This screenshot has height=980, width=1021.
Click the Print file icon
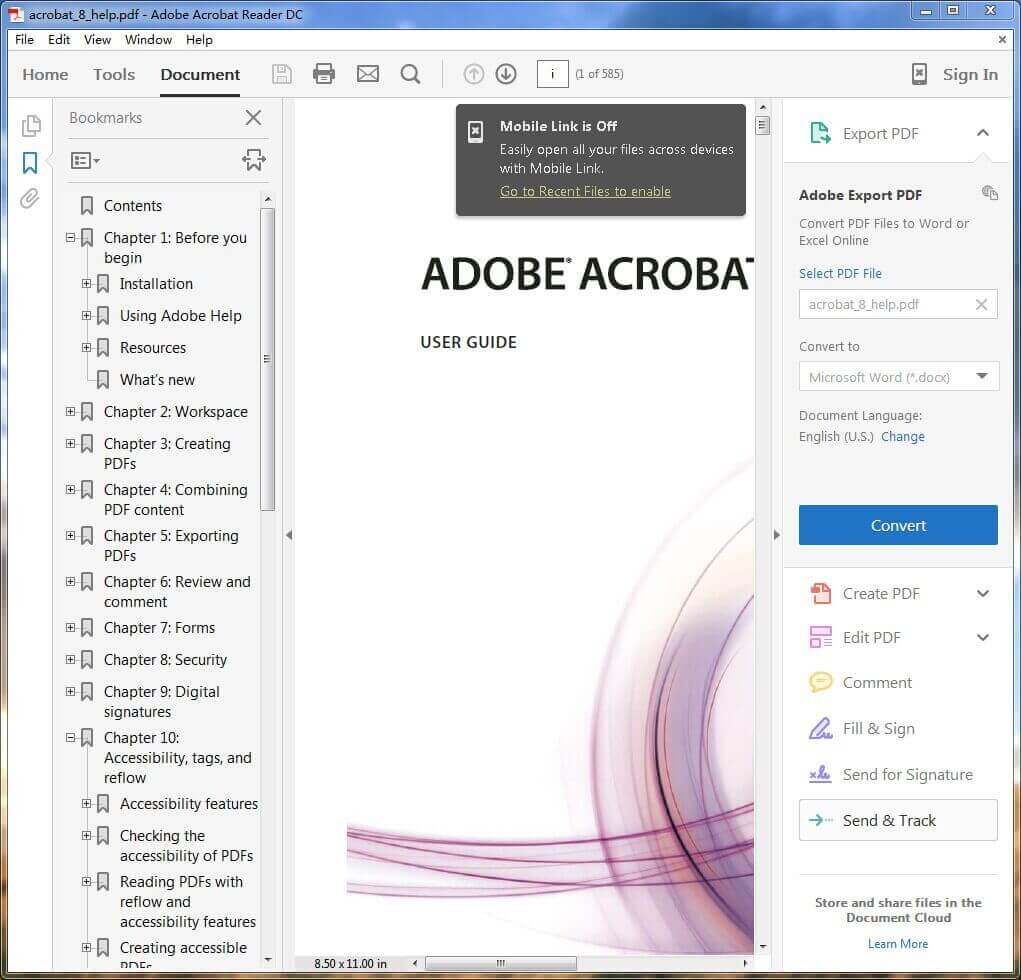click(323, 74)
